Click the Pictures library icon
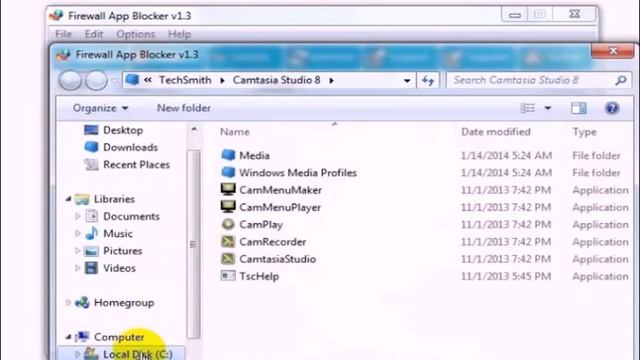 point(91,251)
